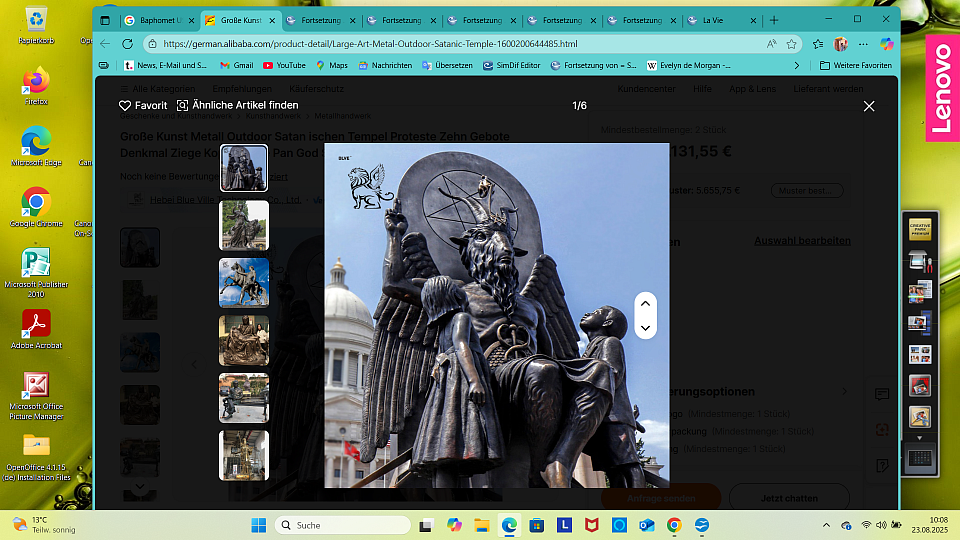Screen dimensions: 960x540
Task: Open Firefox desktop shortcut
Action: coord(36,85)
